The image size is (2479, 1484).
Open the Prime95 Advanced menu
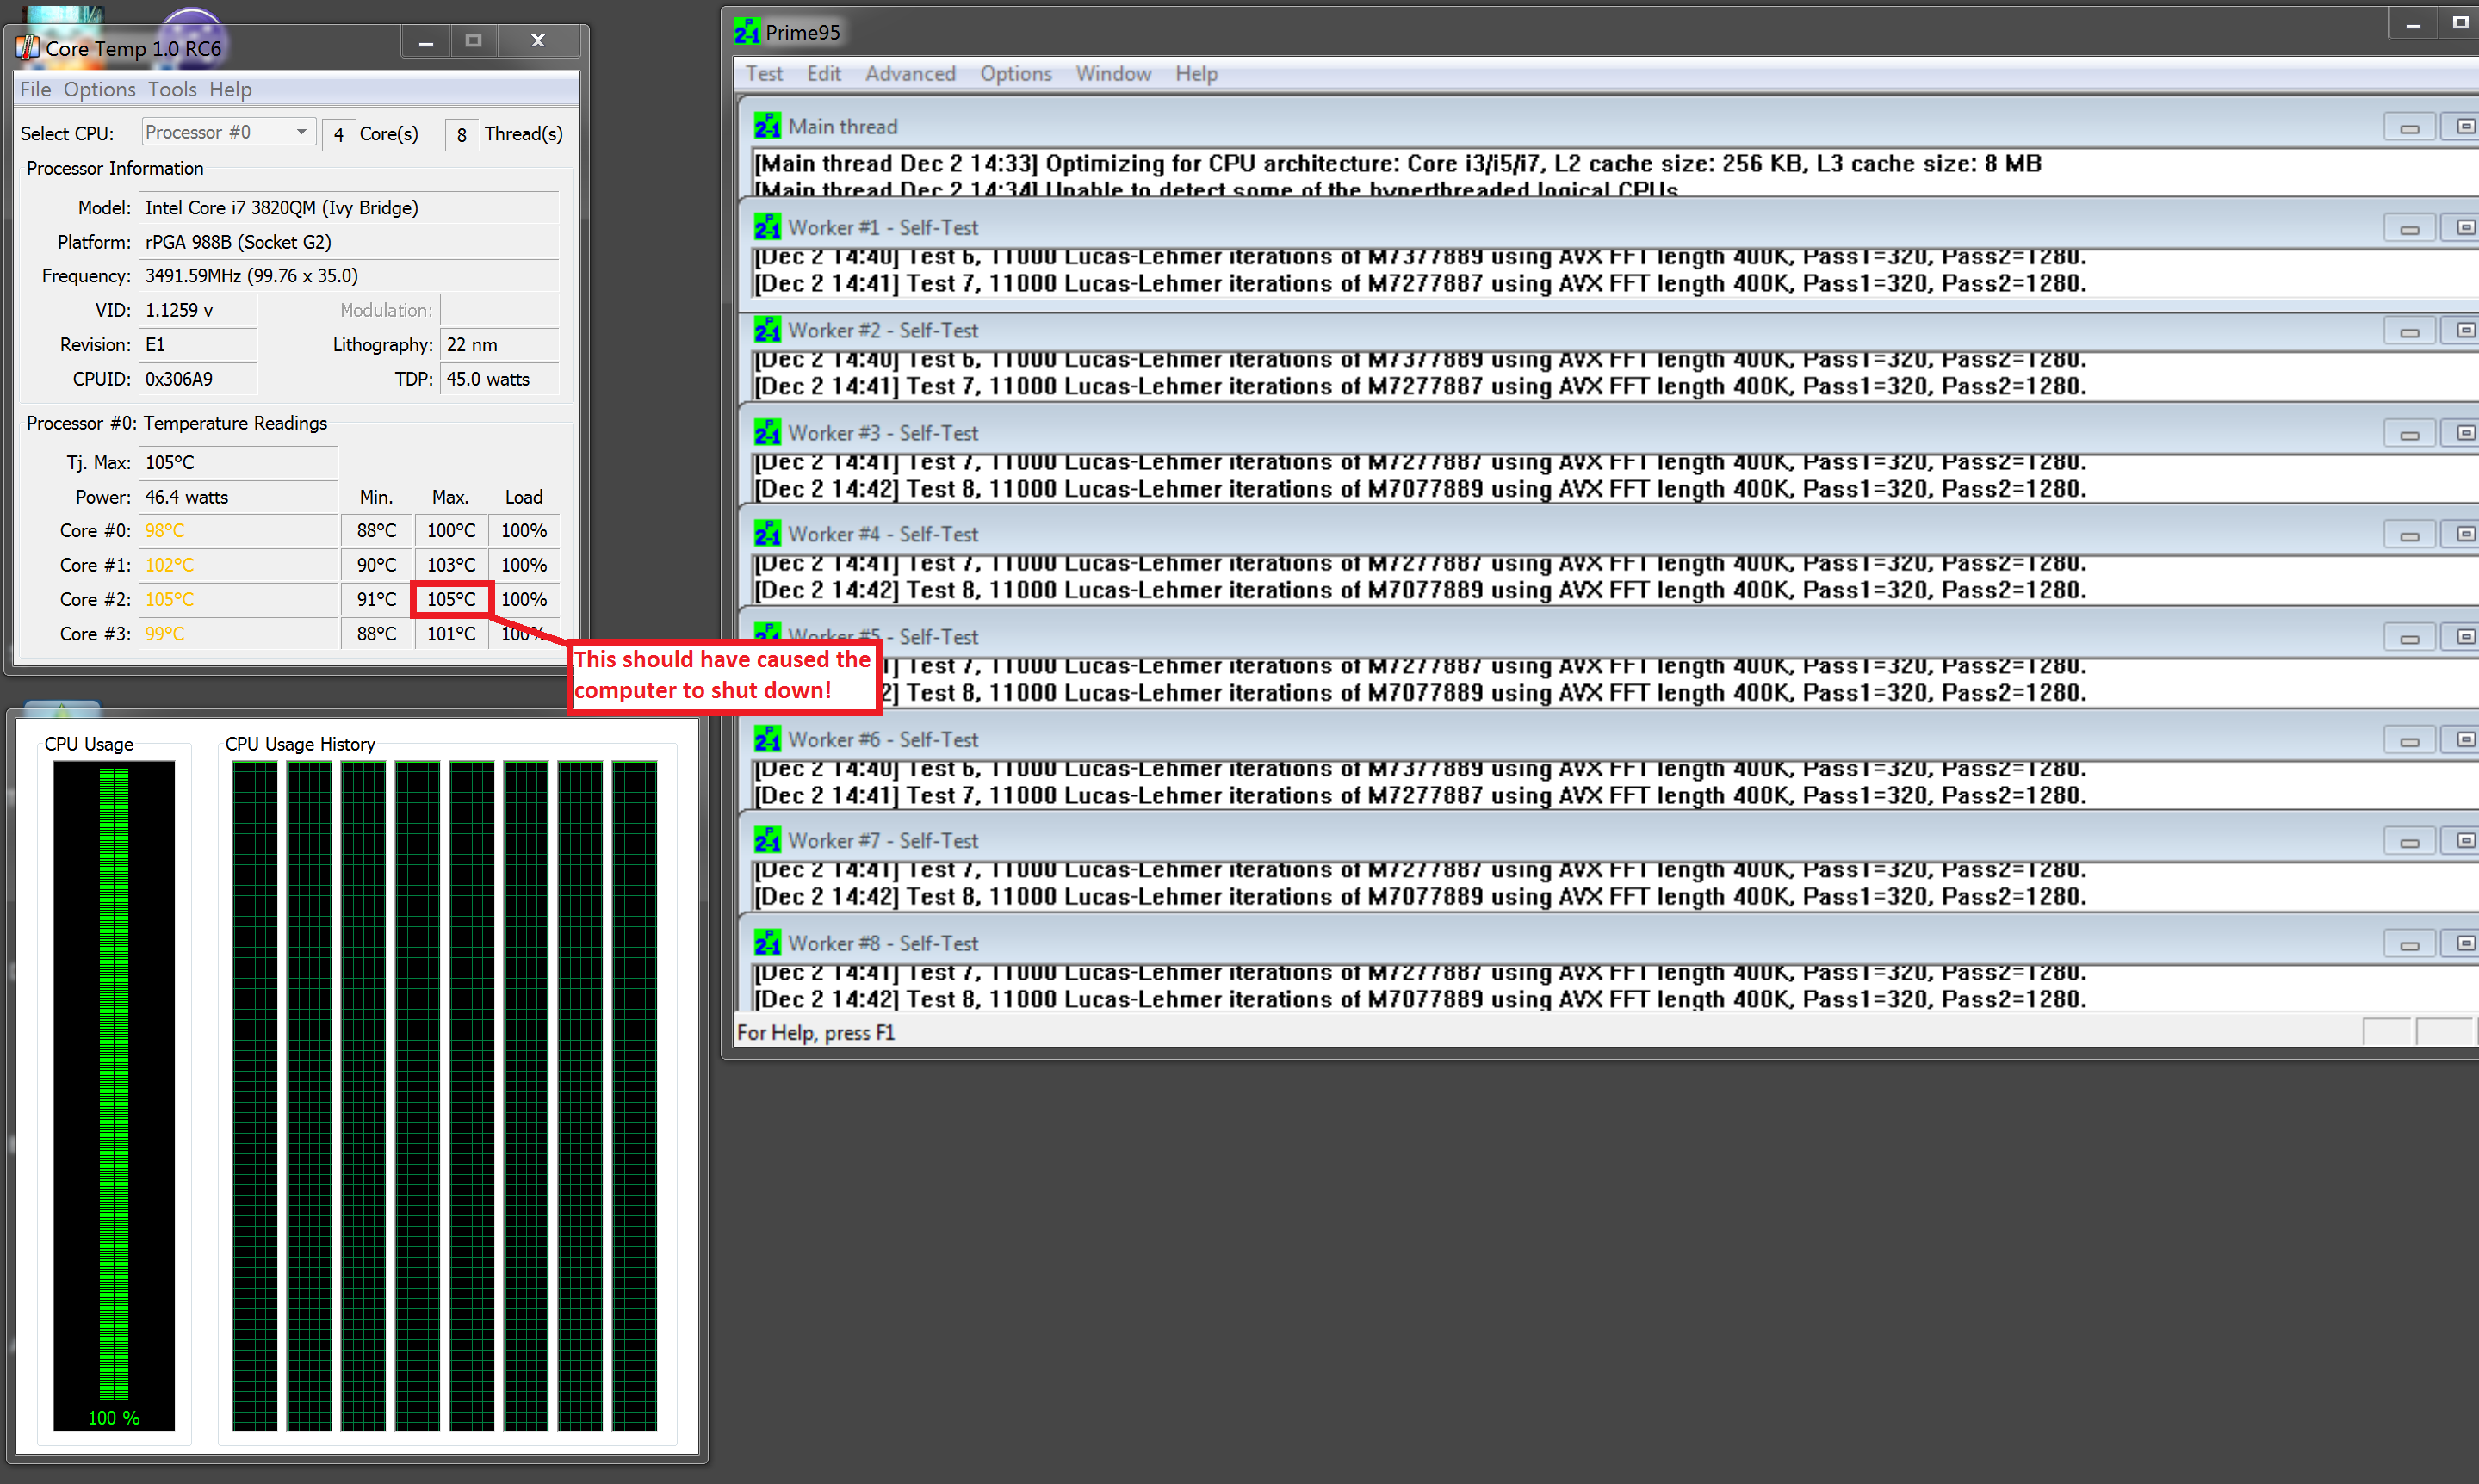(x=910, y=74)
